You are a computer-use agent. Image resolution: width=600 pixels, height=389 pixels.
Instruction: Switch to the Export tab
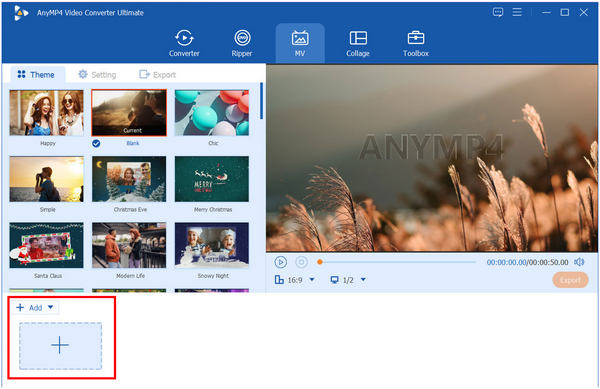[x=157, y=75]
